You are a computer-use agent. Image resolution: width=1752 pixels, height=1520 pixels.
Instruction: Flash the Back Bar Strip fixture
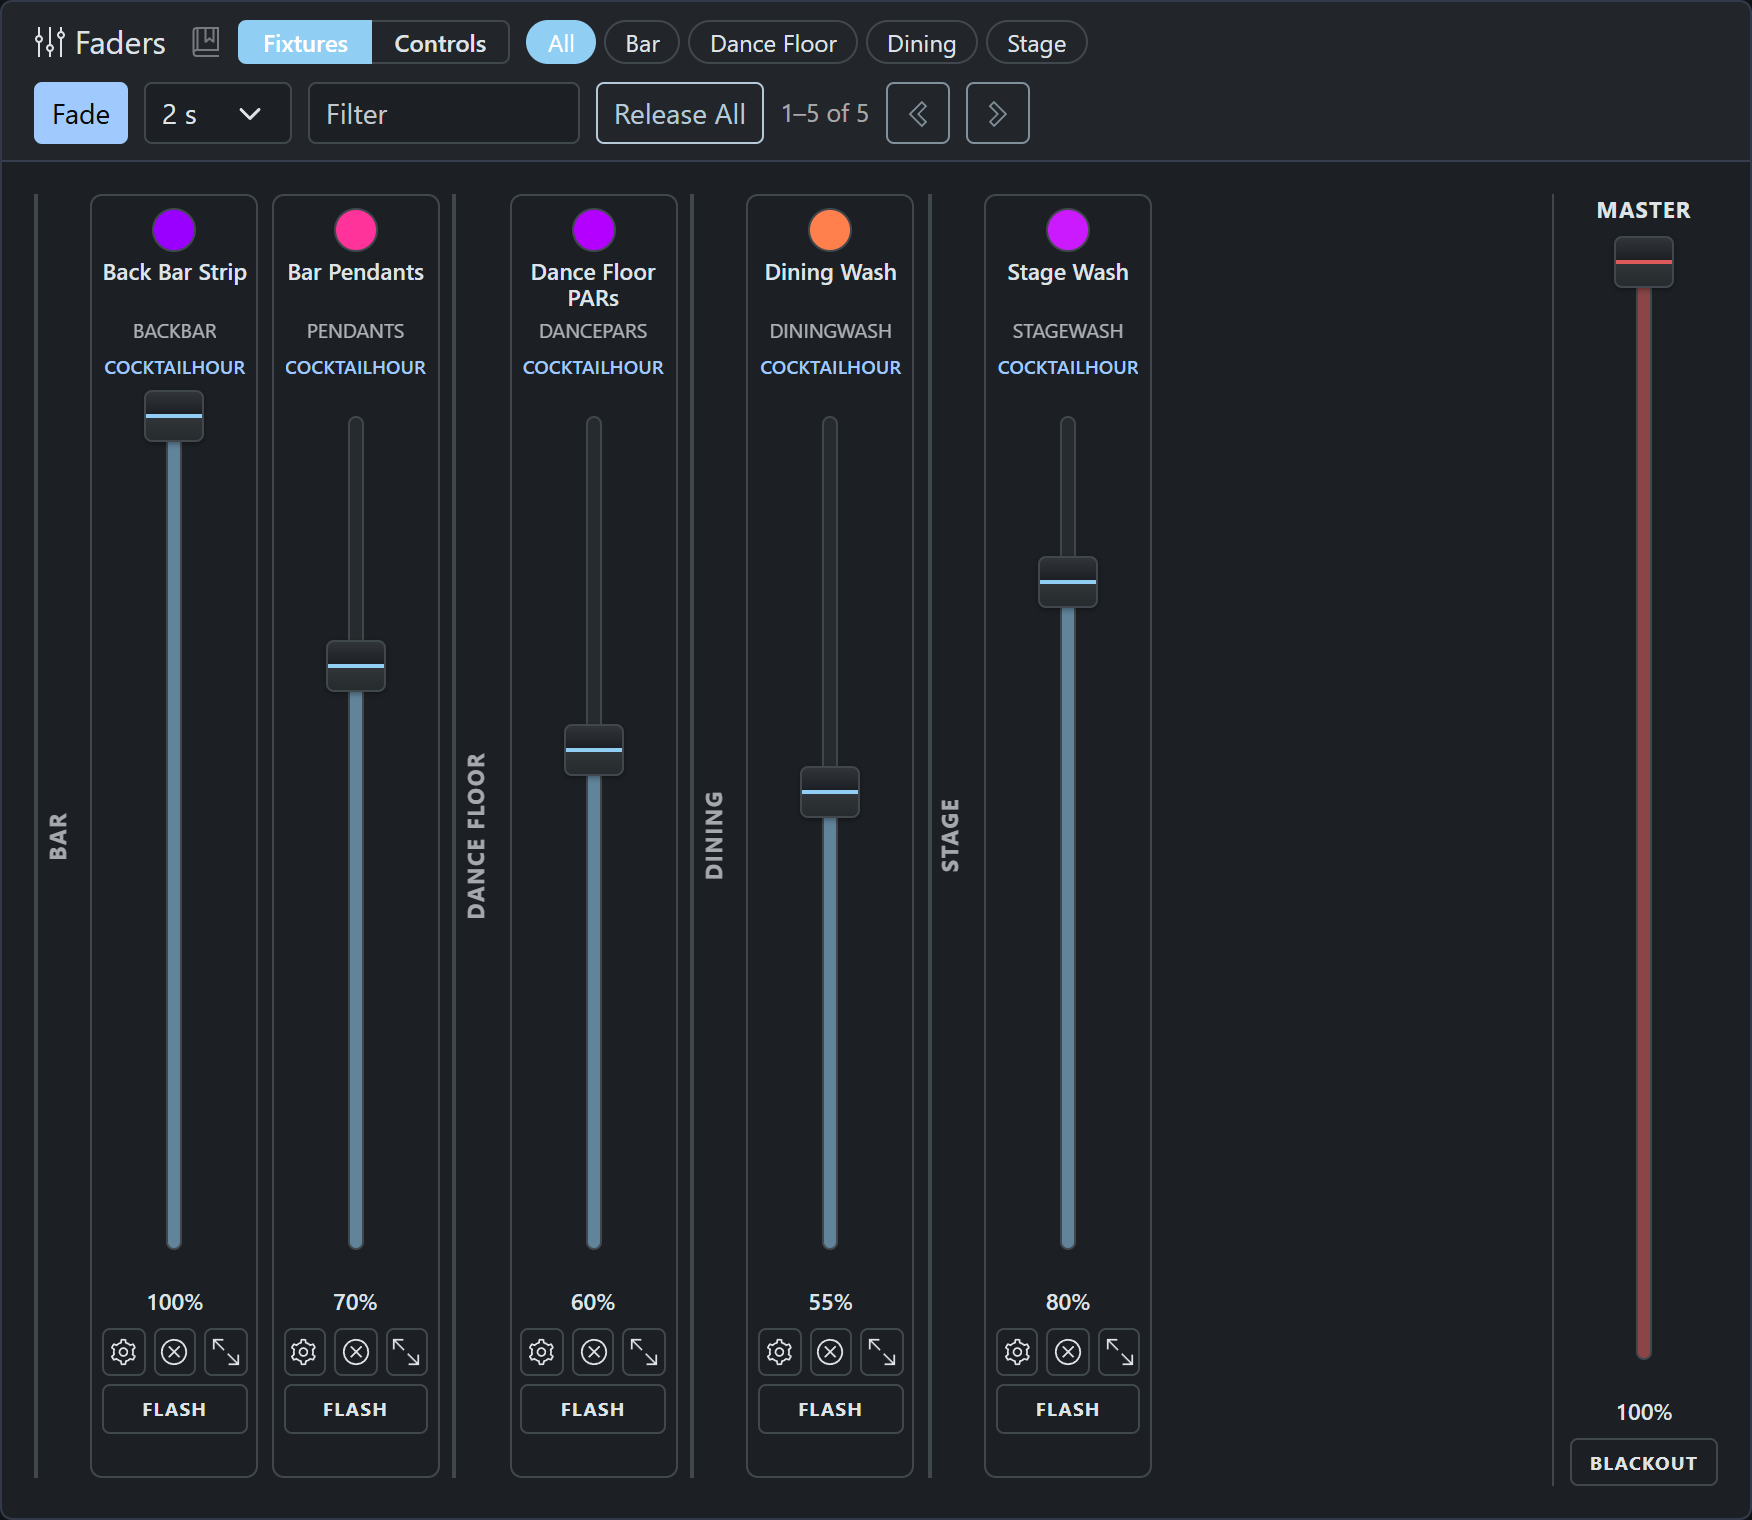(174, 1409)
